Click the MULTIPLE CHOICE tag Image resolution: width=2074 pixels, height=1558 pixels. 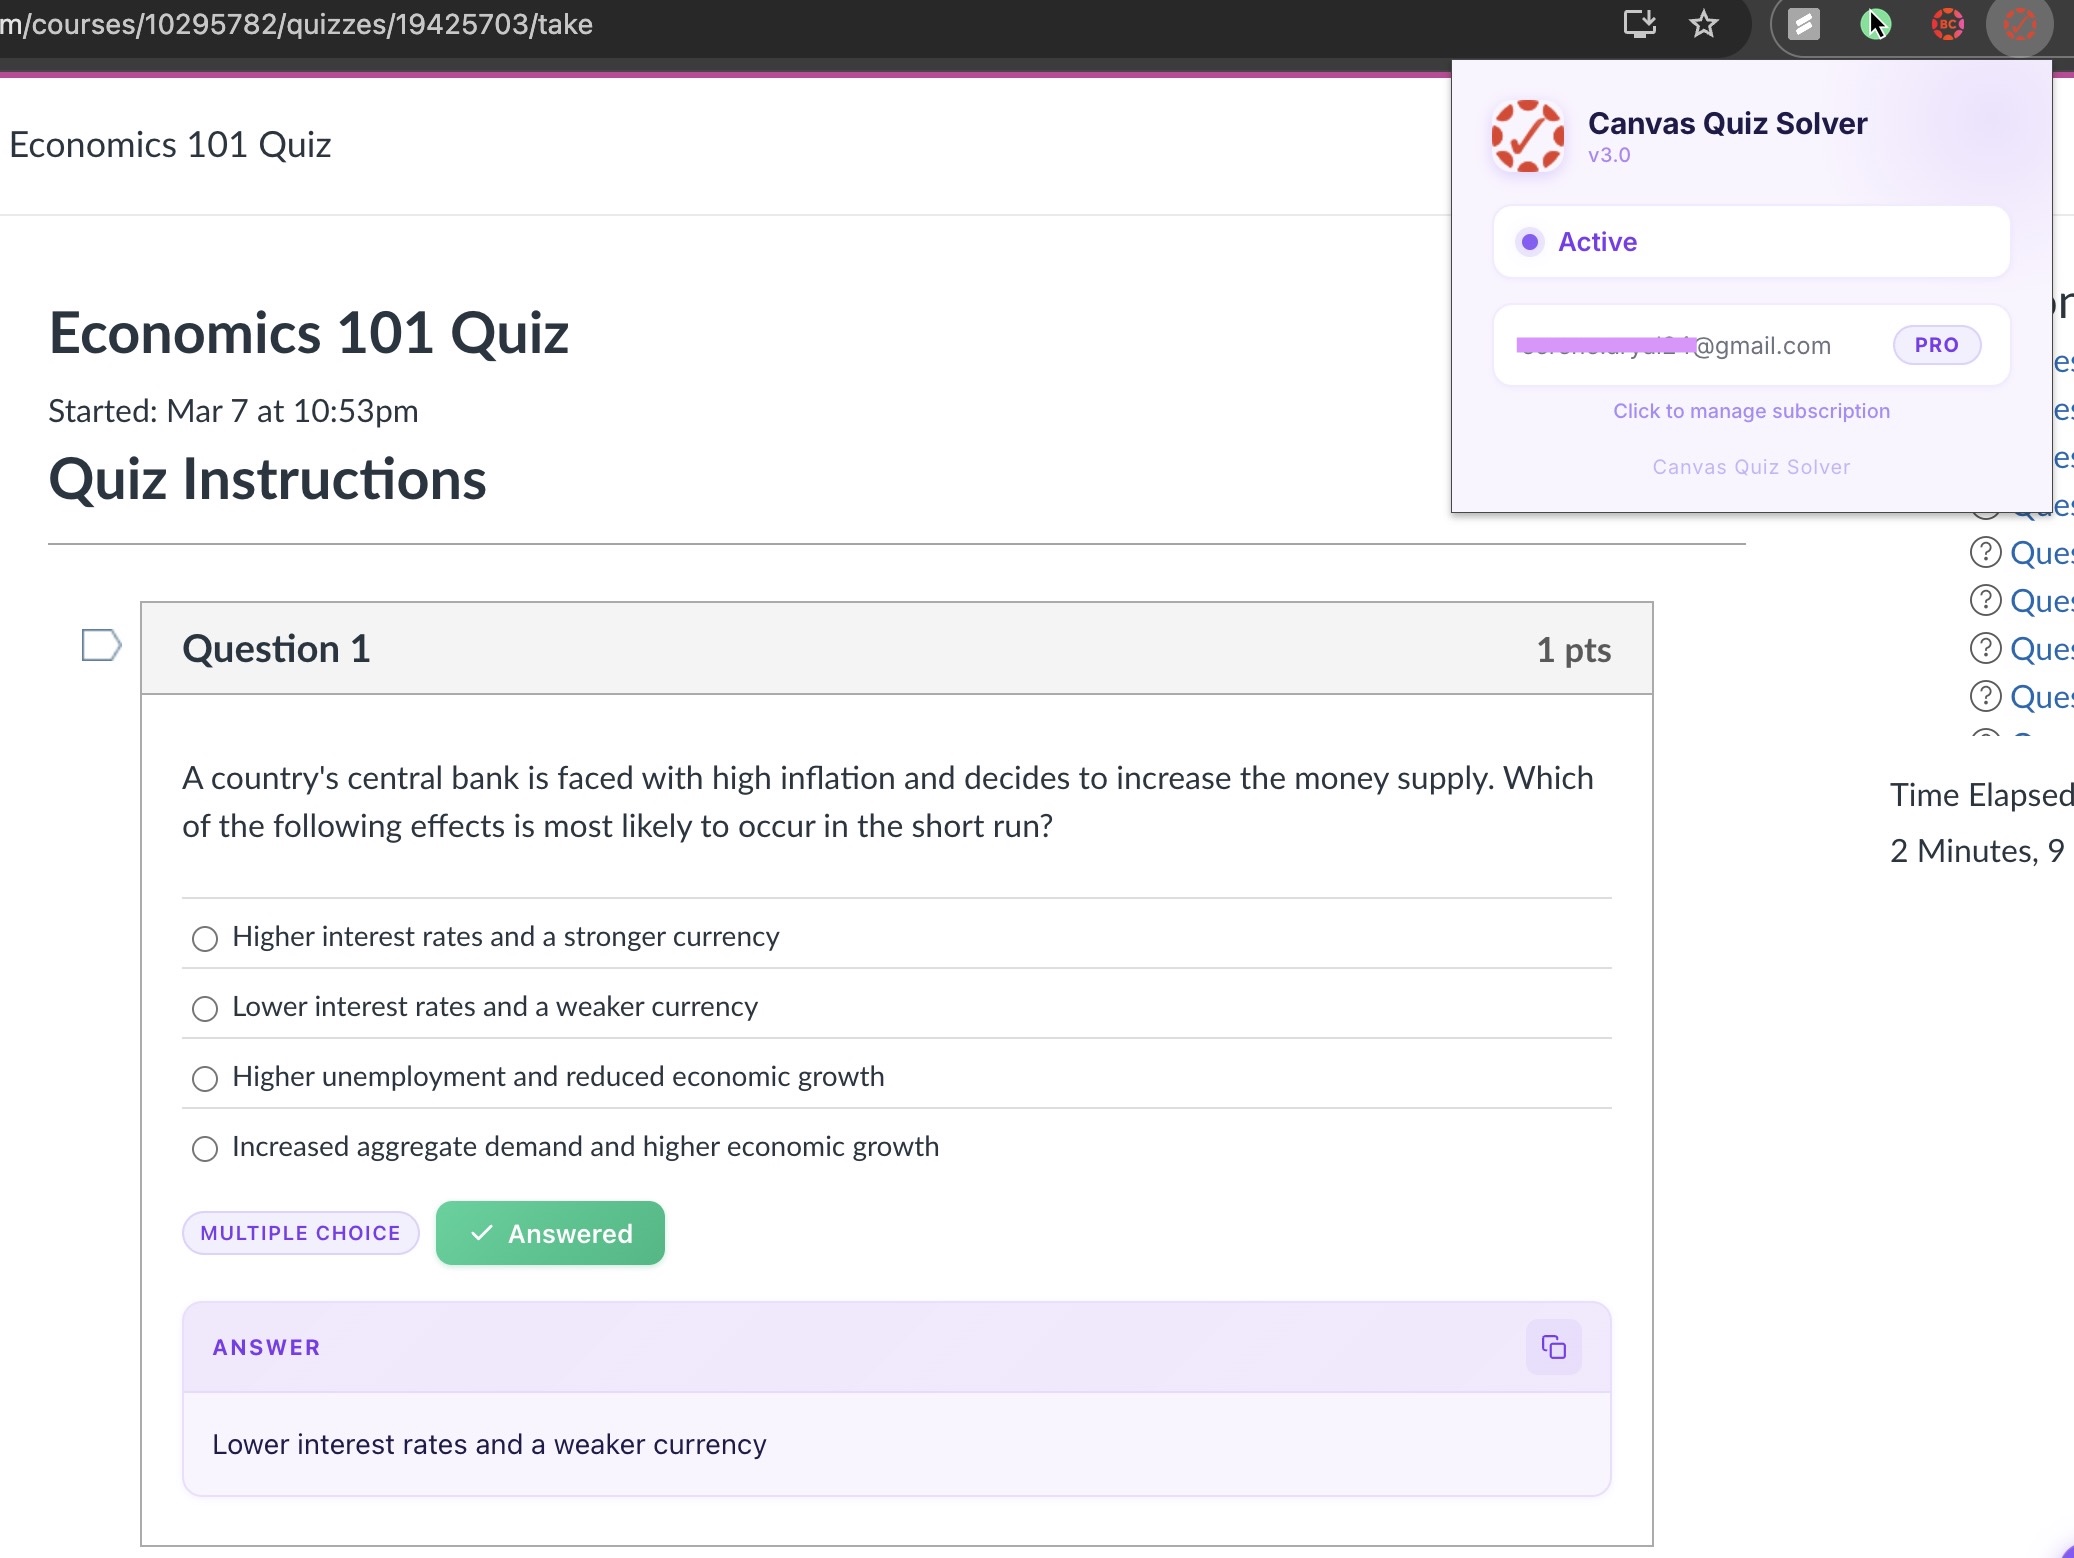tap(300, 1233)
